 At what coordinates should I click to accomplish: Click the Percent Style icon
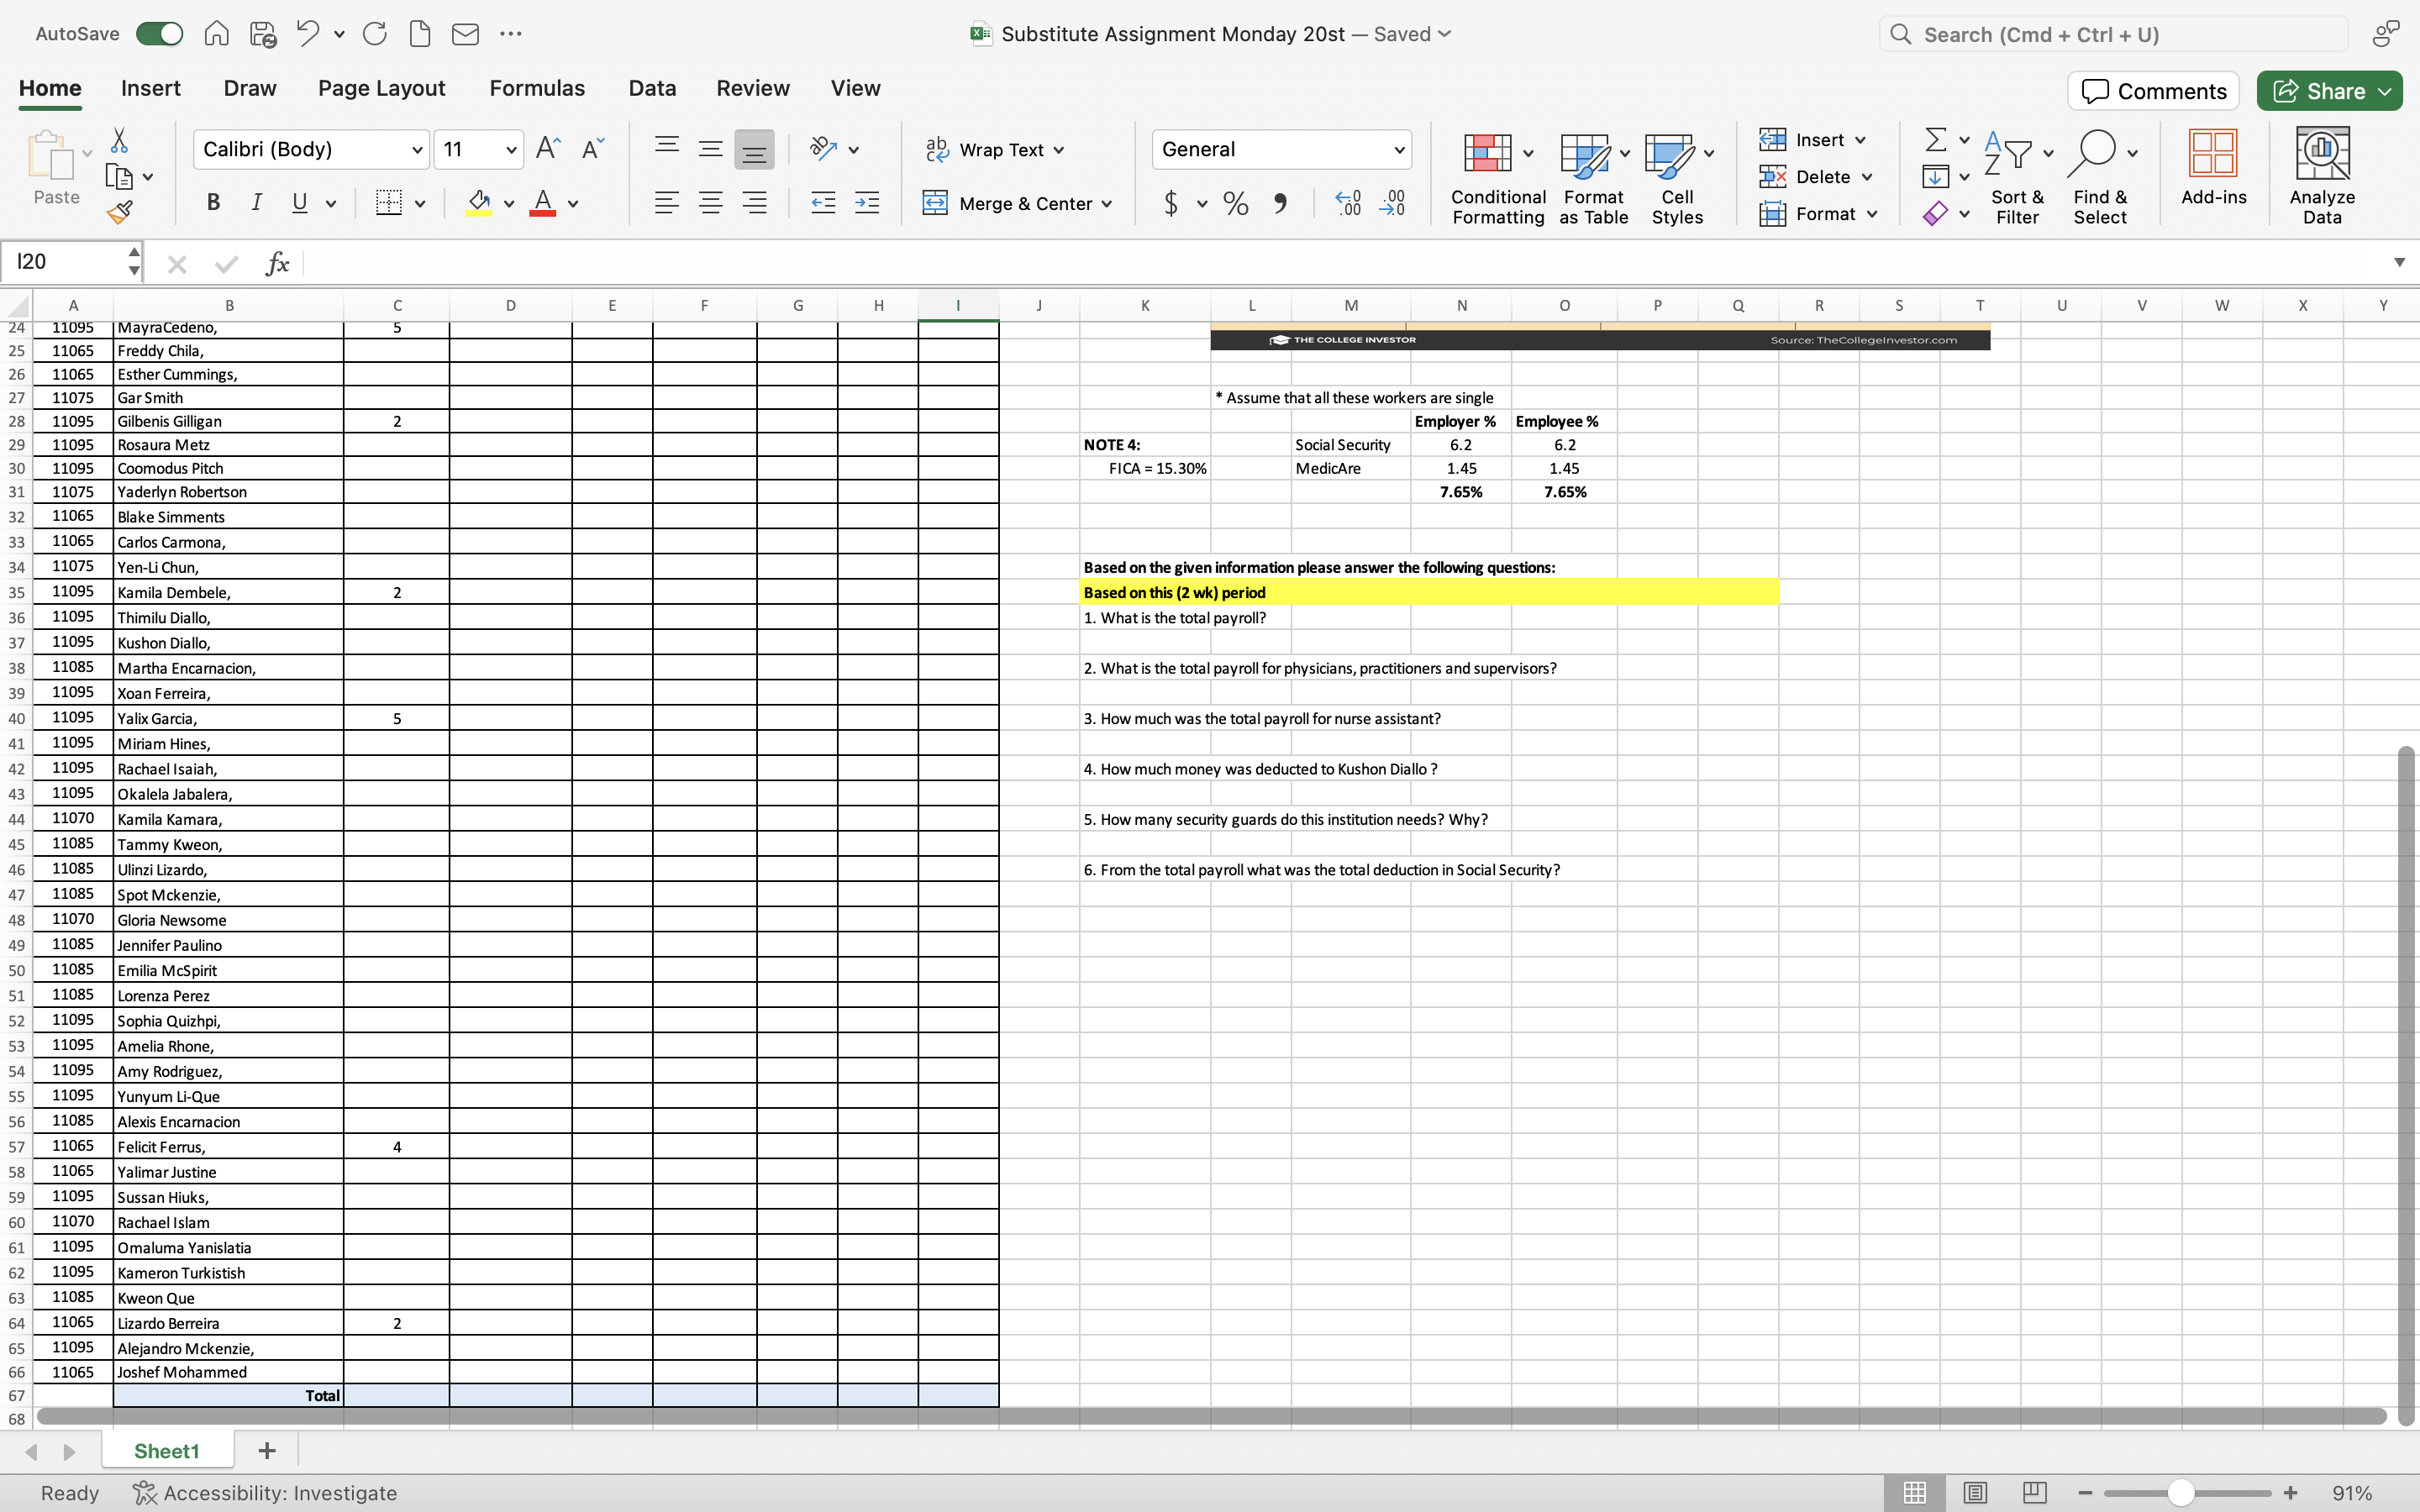[x=1235, y=204]
